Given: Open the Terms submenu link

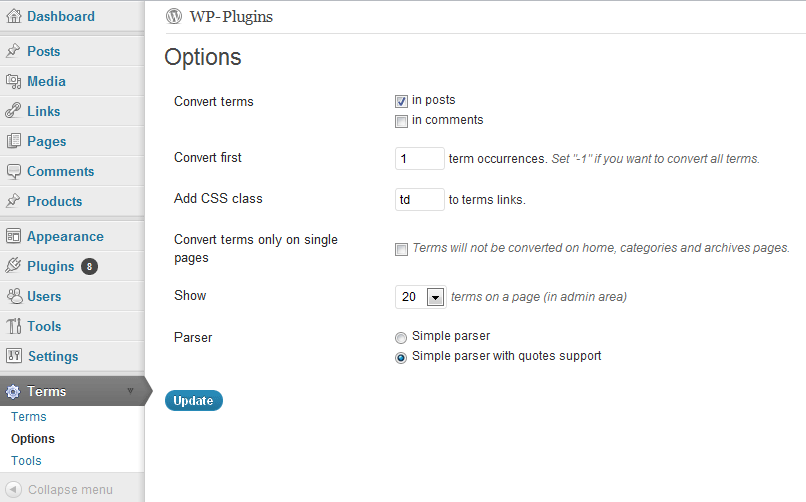Looking at the screenshot, I should tap(28, 417).
